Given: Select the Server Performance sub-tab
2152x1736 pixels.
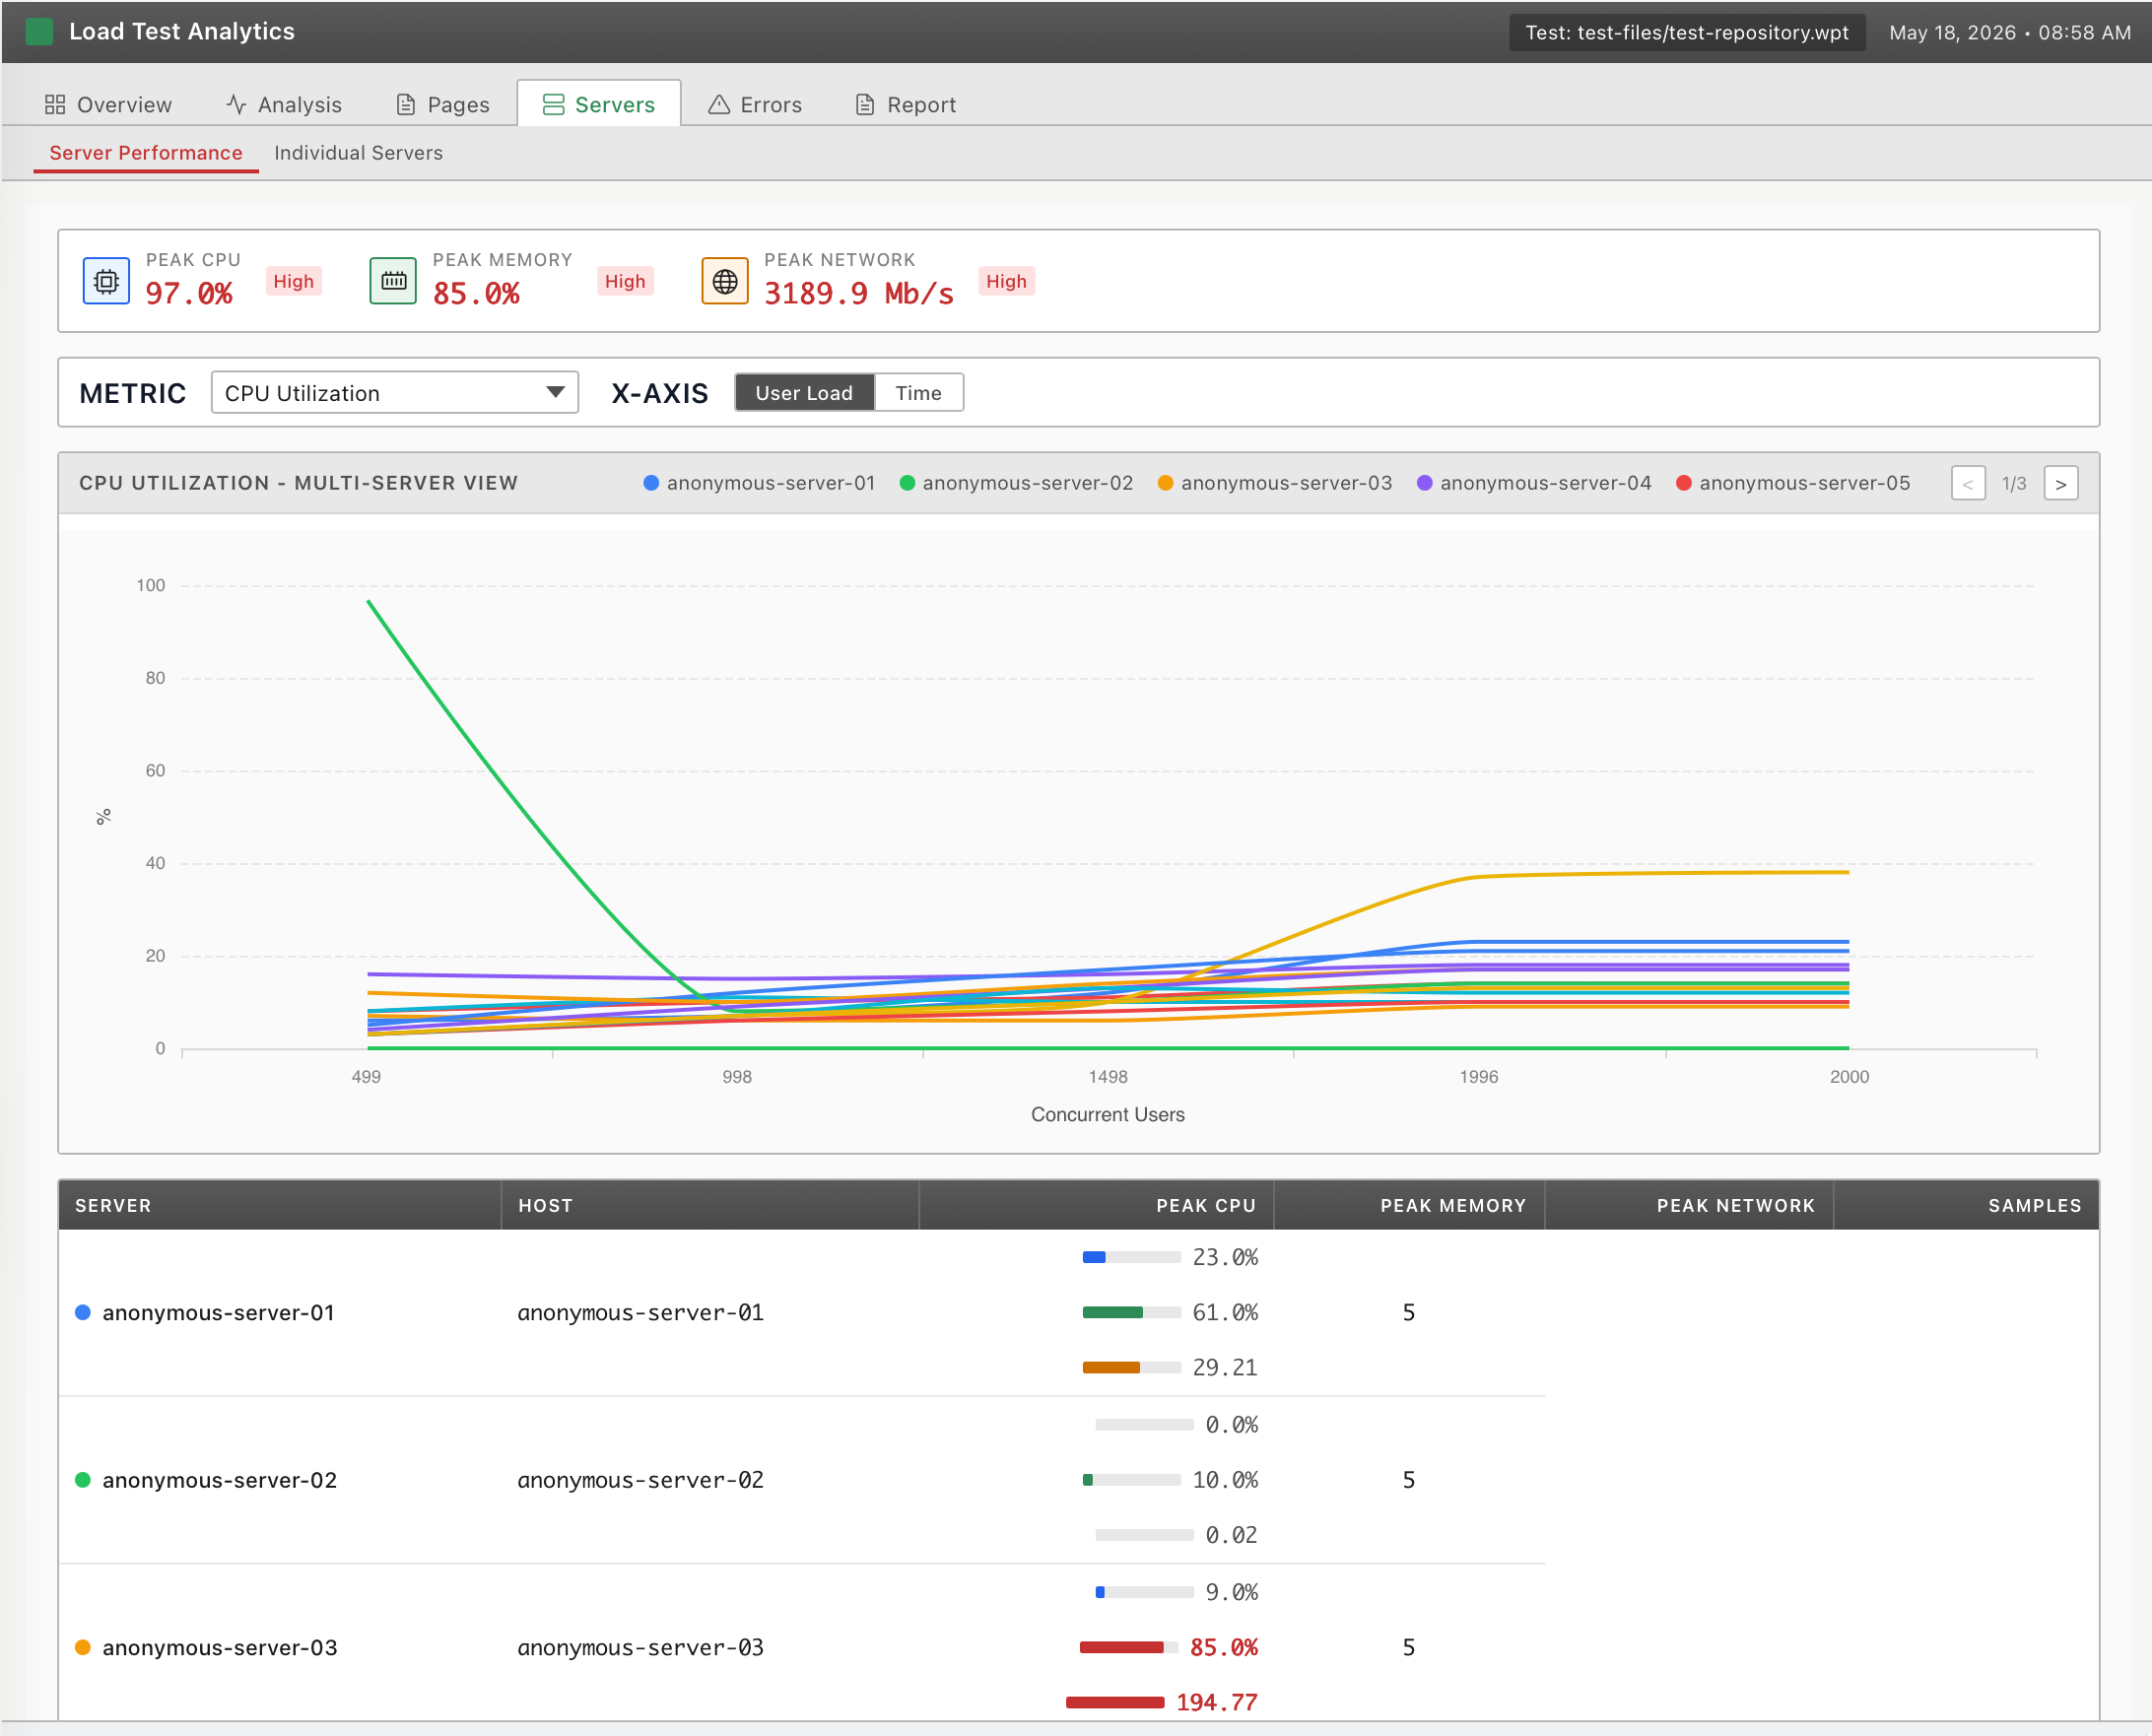Looking at the screenshot, I should 146,153.
